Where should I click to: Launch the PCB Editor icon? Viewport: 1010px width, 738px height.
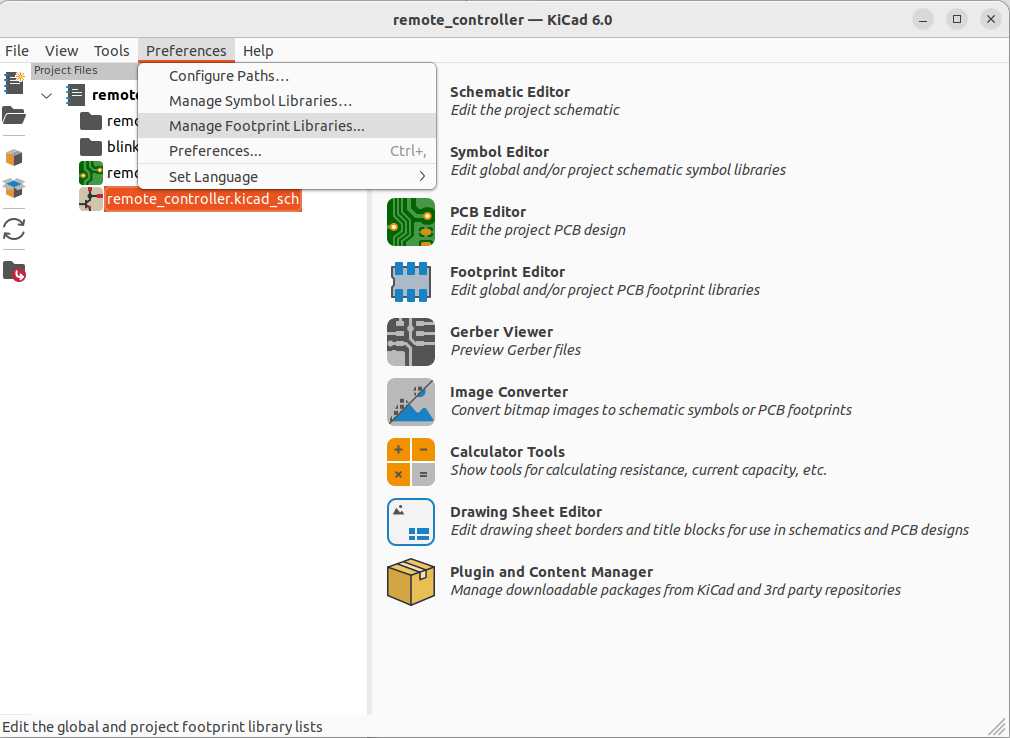410,222
